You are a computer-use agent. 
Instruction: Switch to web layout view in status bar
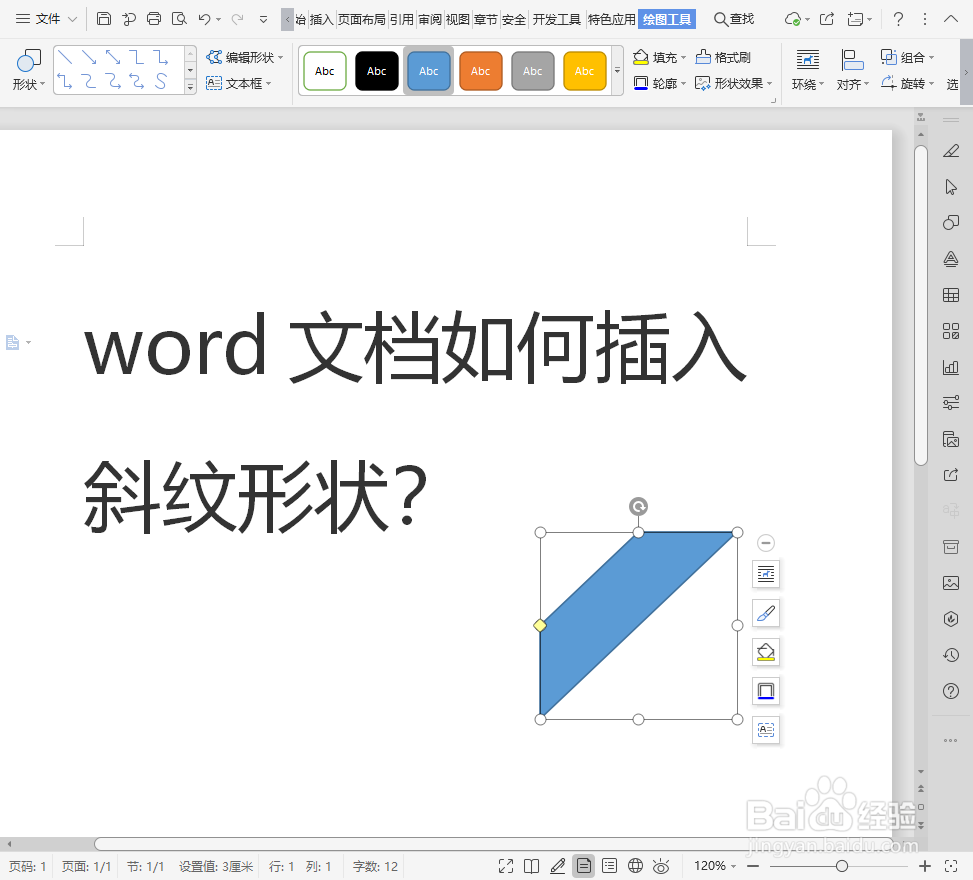(x=635, y=866)
